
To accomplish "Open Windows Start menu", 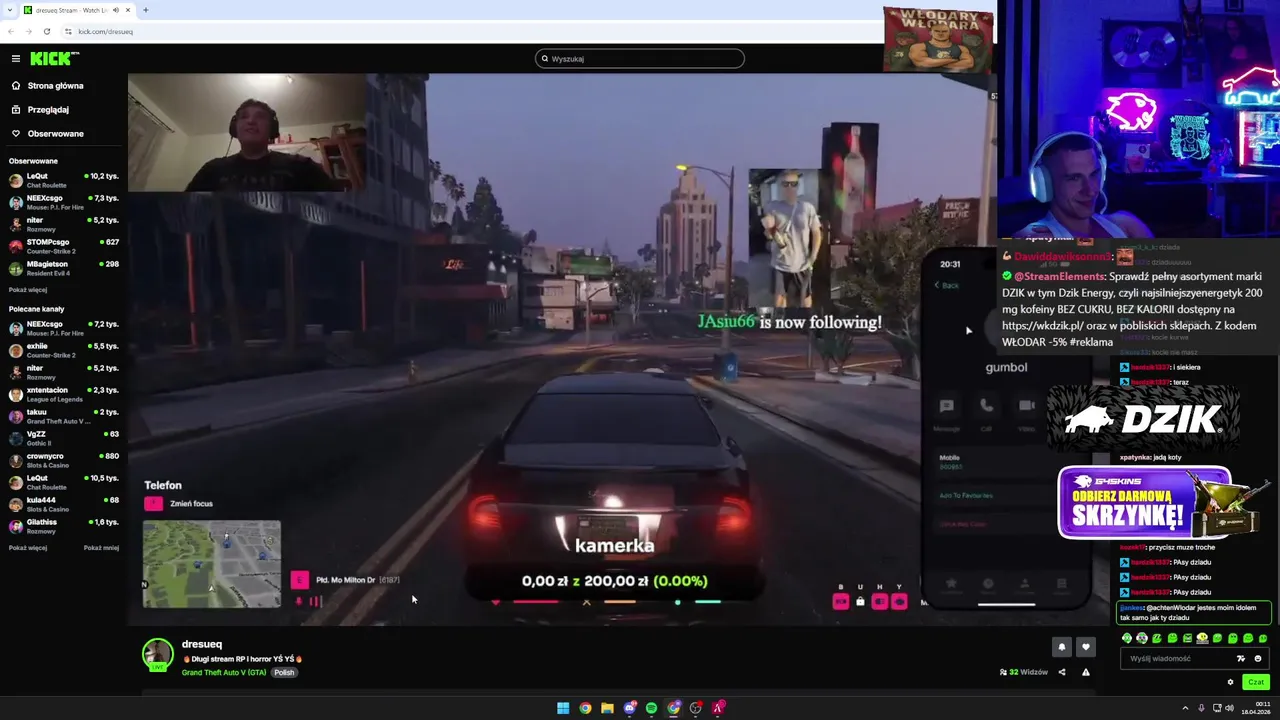I will point(563,708).
